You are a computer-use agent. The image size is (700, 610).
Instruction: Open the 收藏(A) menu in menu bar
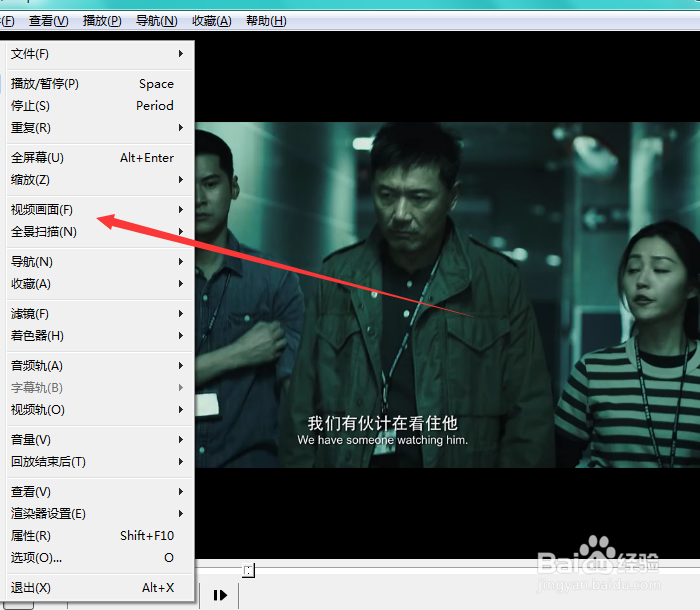(212, 21)
